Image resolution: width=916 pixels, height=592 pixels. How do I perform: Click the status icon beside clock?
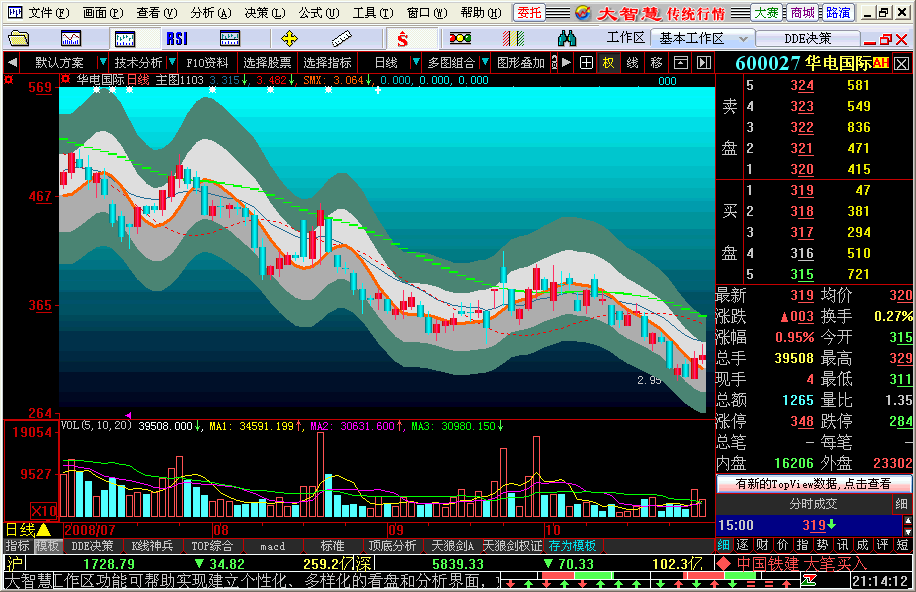(809, 581)
